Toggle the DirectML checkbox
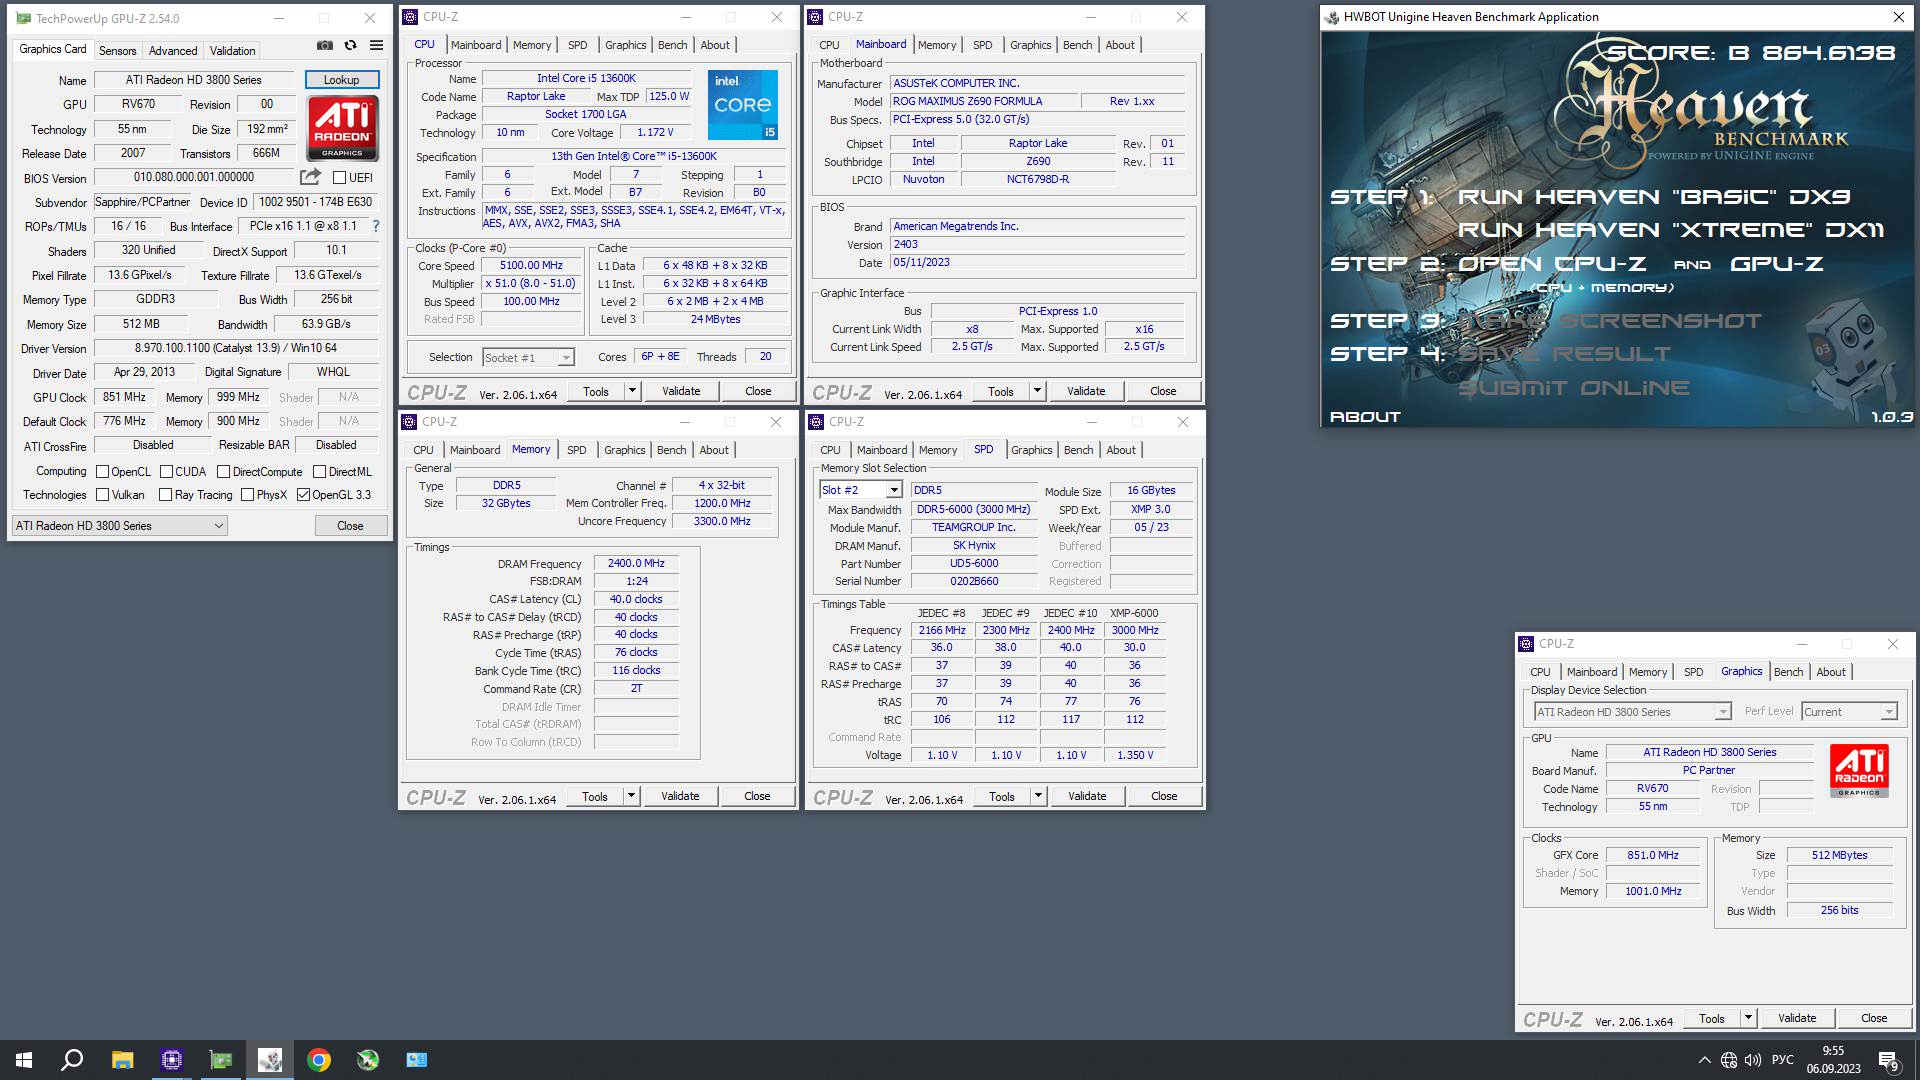 coord(319,472)
